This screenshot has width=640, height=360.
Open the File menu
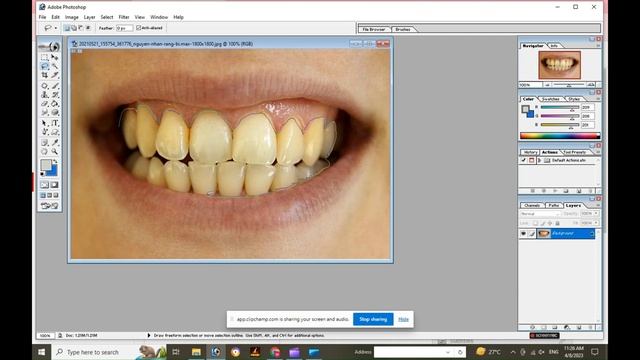click(x=42, y=17)
